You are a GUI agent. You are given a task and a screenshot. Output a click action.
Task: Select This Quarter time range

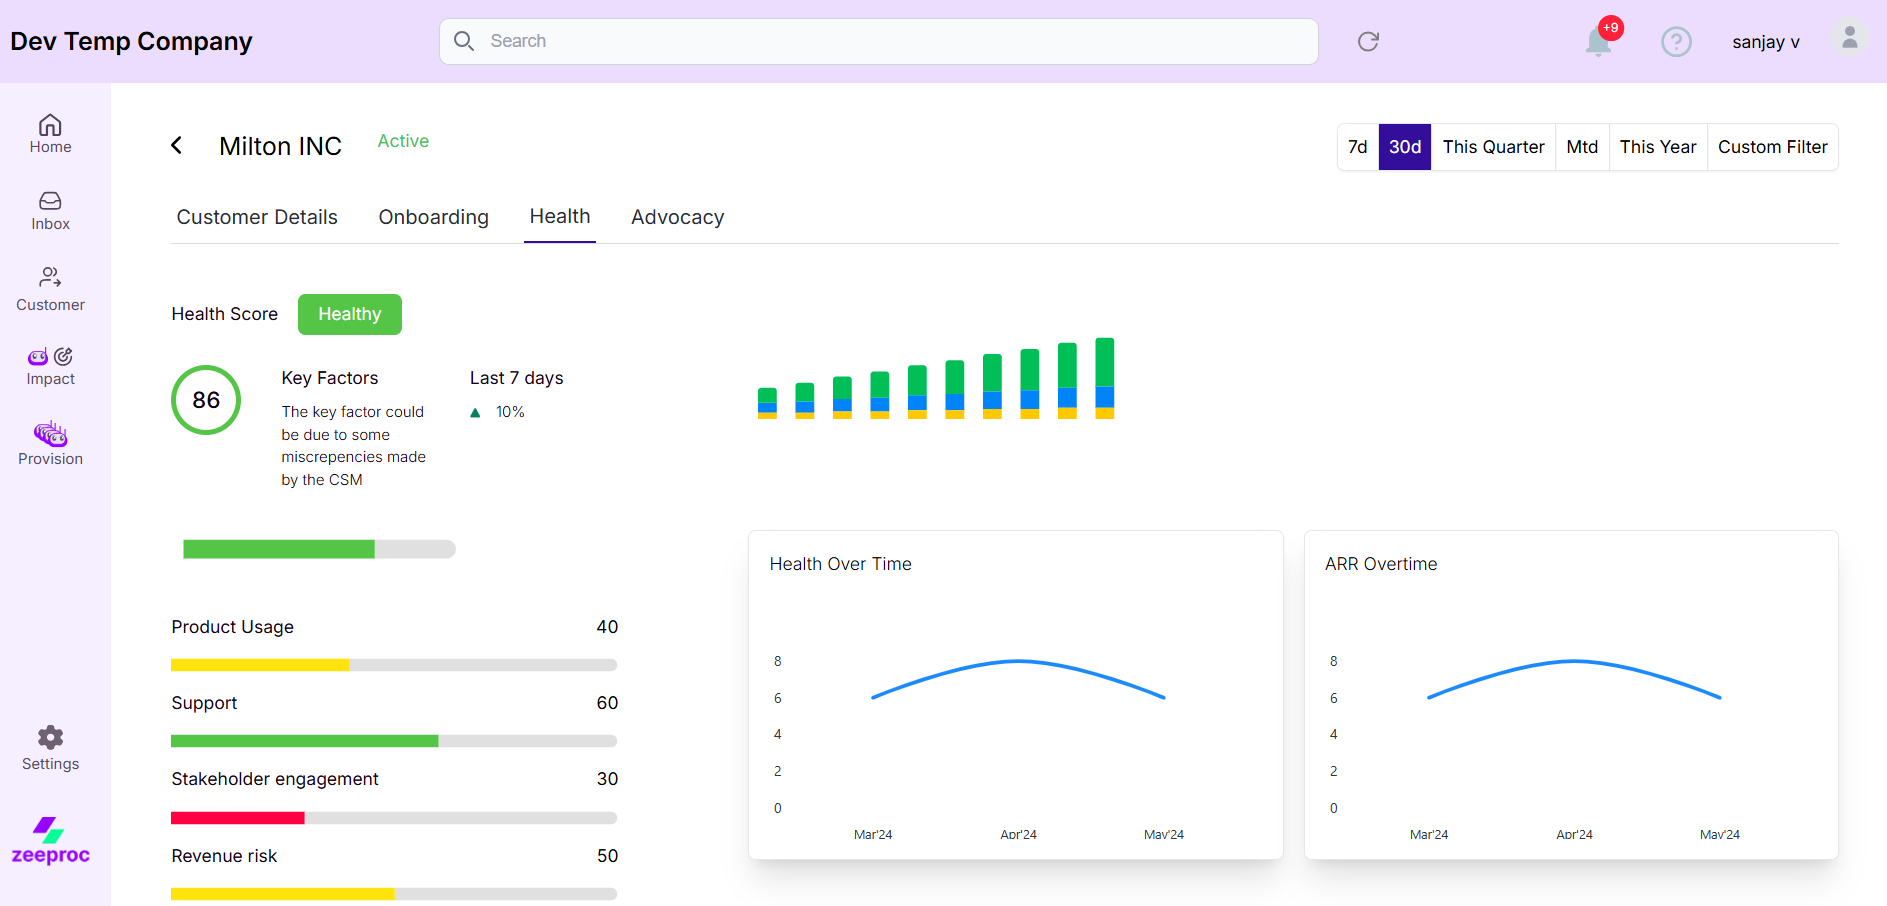[x=1493, y=147]
